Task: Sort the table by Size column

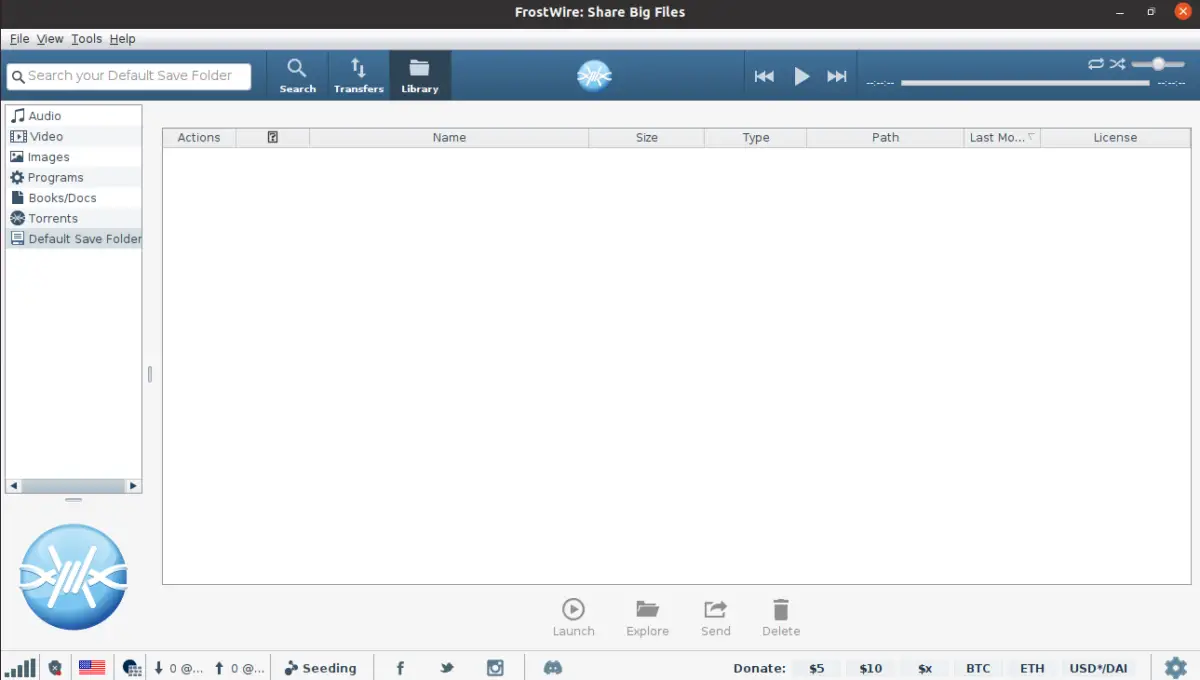Action: [x=647, y=138]
